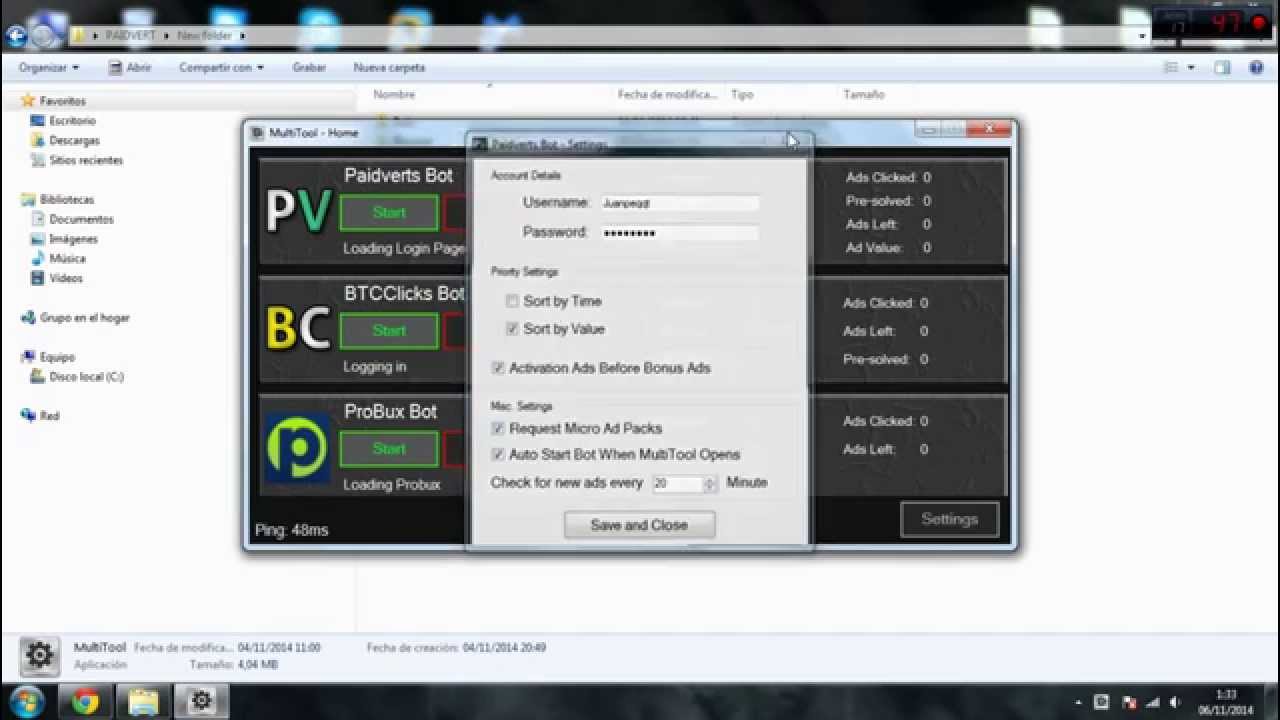
Task: Open Sitios recientes in navigation pane
Action: click(x=86, y=160)
